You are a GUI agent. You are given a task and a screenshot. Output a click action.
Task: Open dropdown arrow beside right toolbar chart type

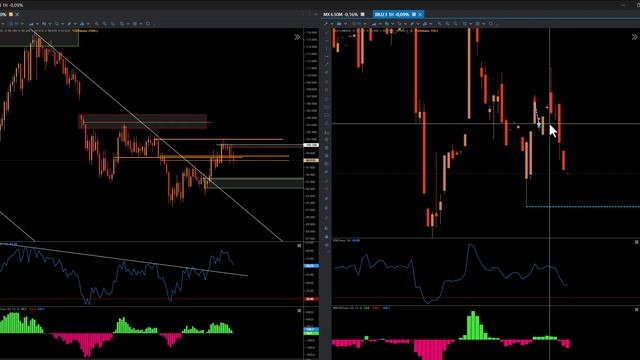380,24
